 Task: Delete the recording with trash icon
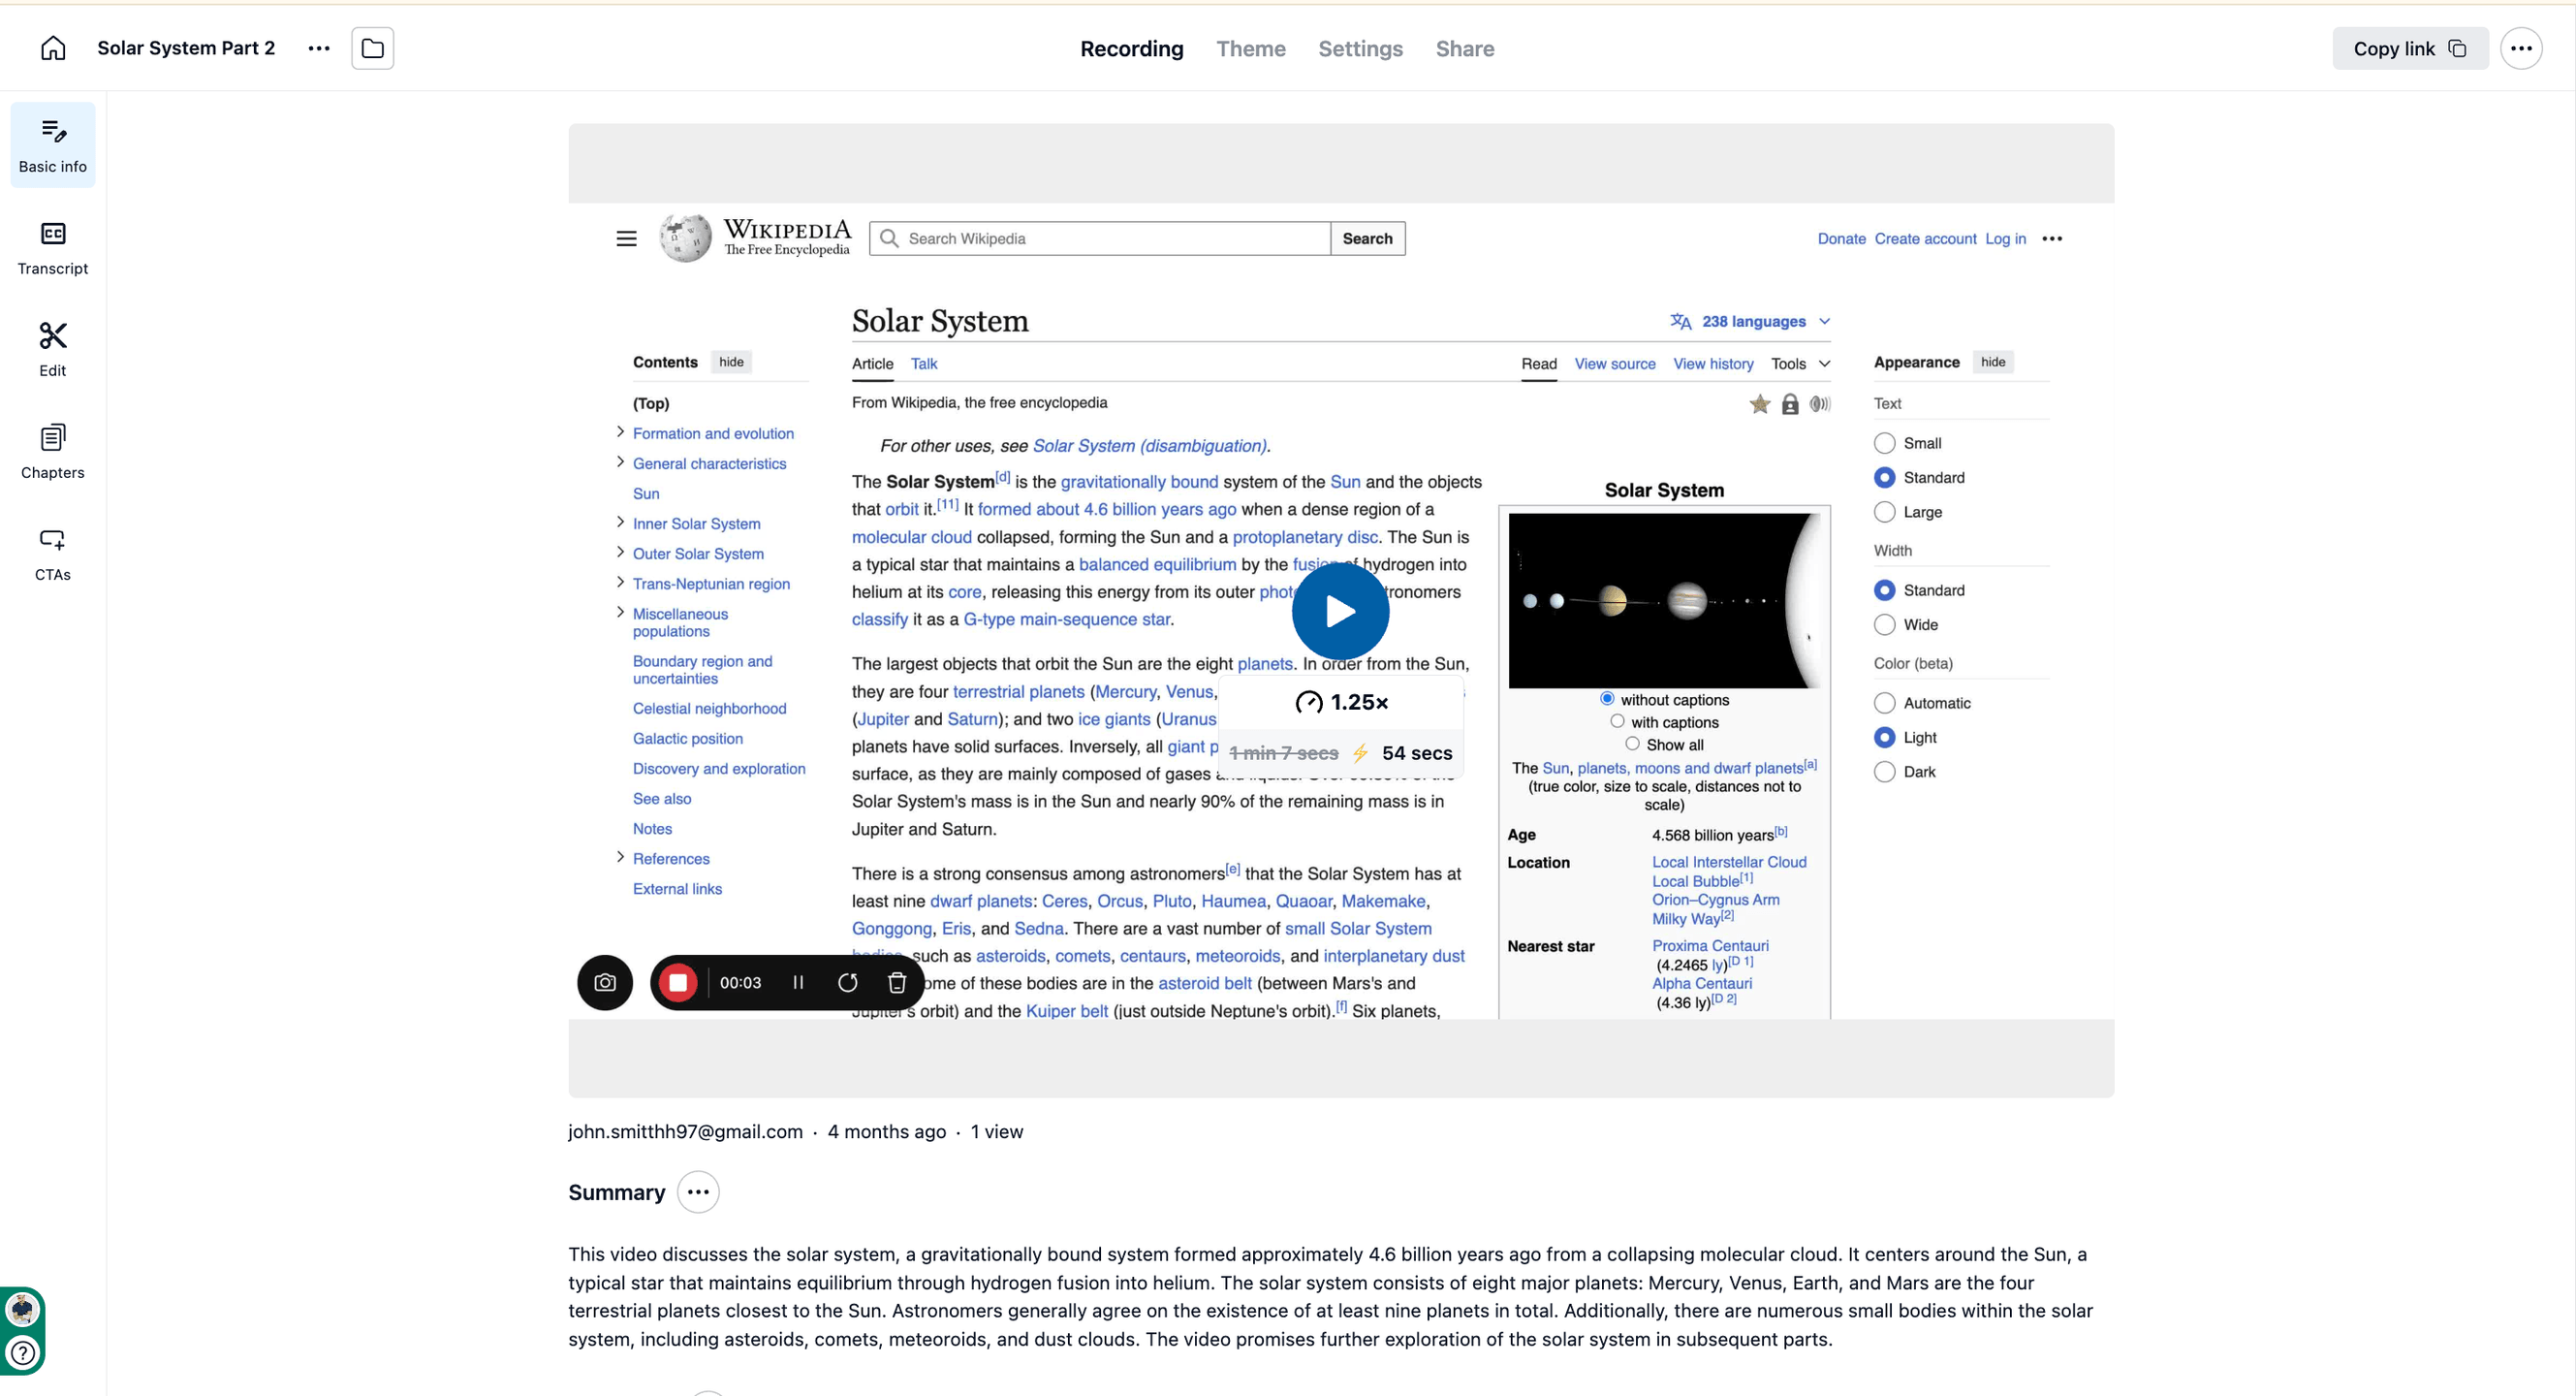tap(897, 982)
